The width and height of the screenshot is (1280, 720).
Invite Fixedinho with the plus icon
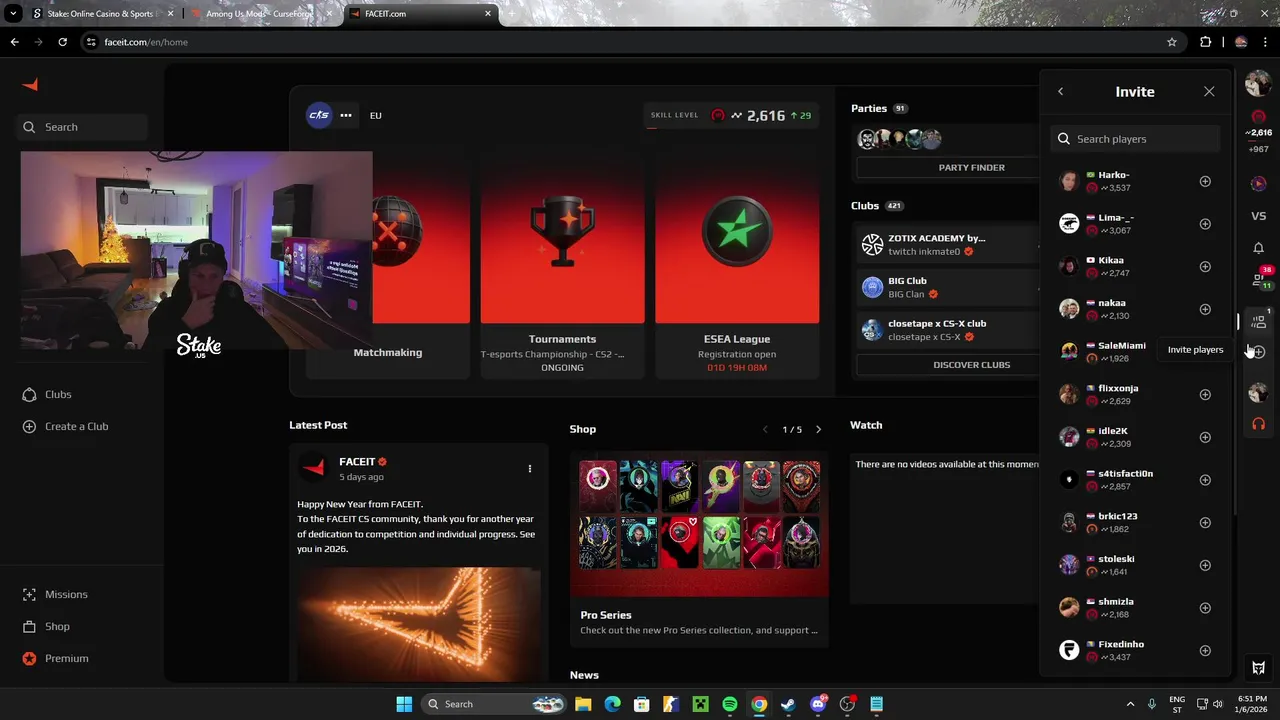[1205, 650]
